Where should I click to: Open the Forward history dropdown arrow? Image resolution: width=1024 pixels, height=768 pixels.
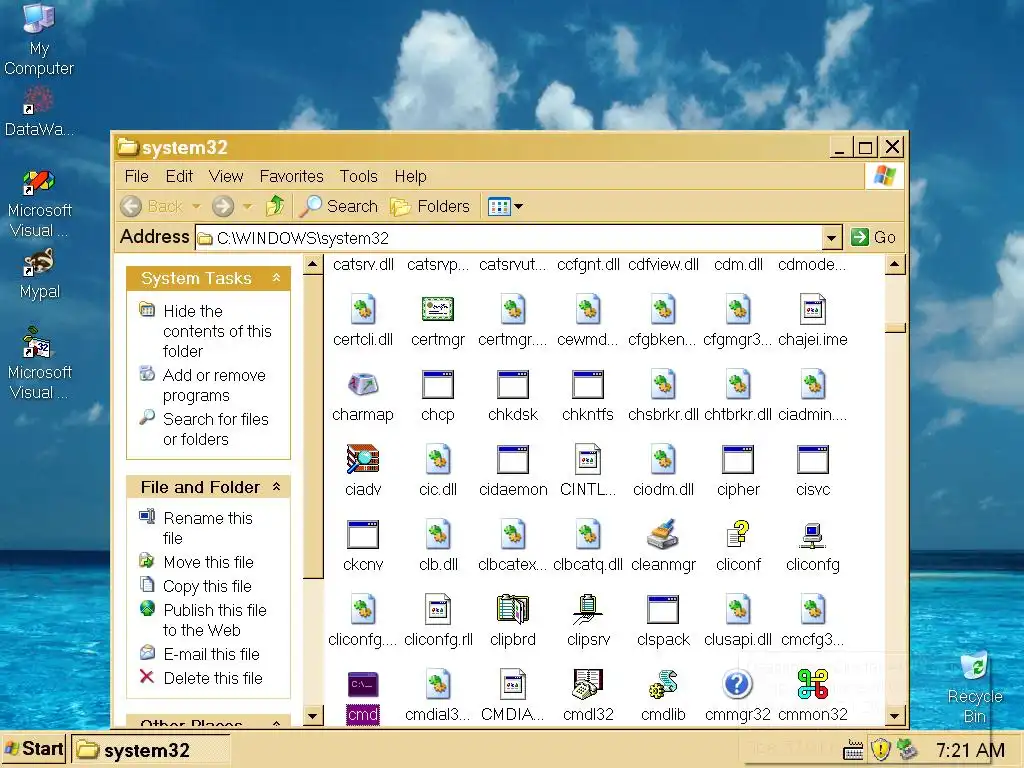247,206
